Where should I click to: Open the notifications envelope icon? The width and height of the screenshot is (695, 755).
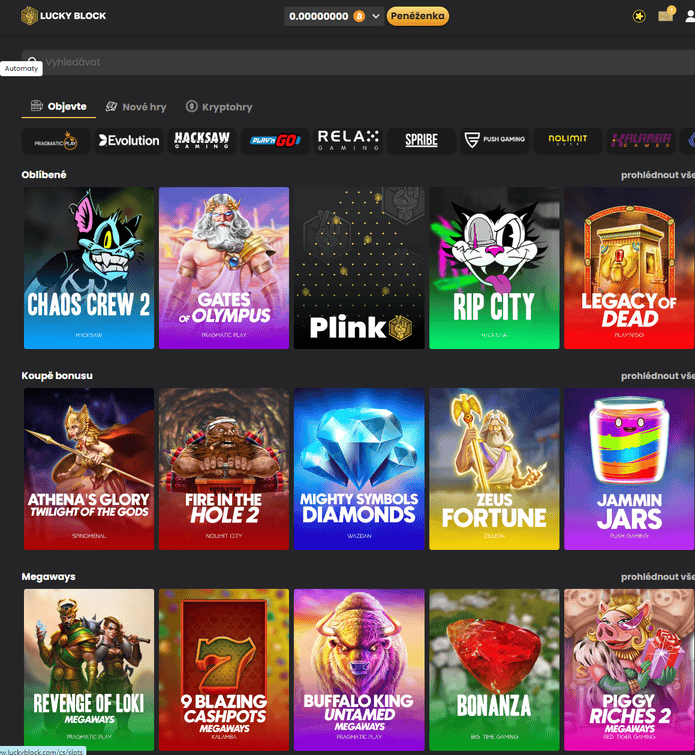[666, 15]
